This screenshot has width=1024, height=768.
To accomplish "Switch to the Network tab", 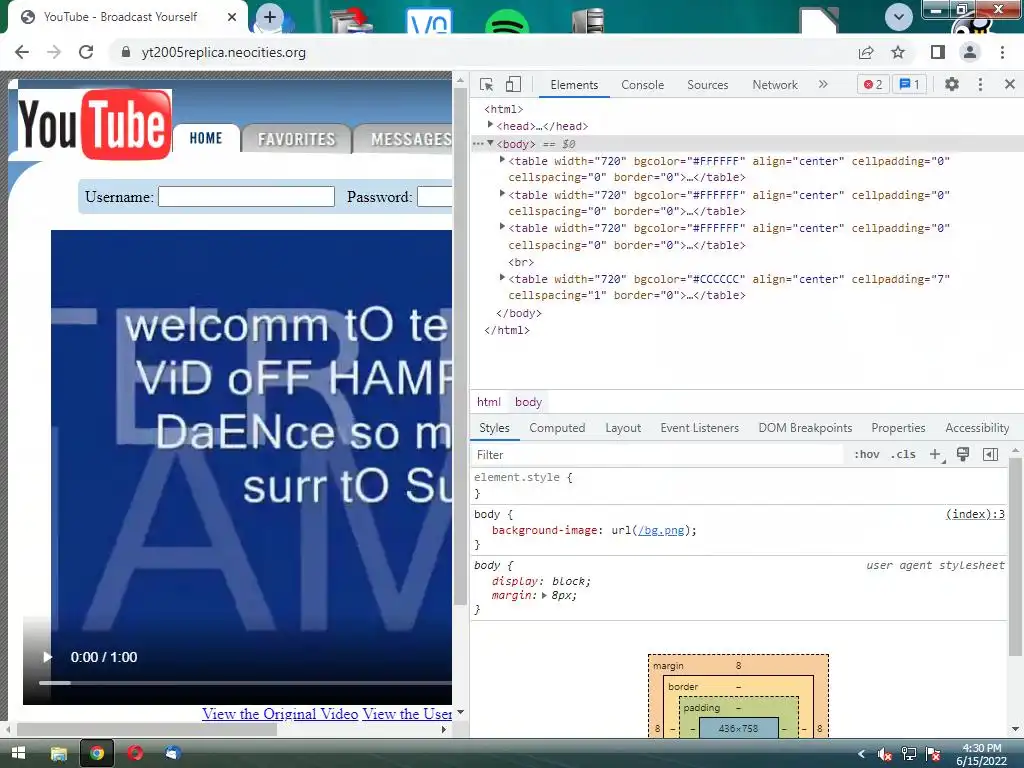I will (775, 85).
